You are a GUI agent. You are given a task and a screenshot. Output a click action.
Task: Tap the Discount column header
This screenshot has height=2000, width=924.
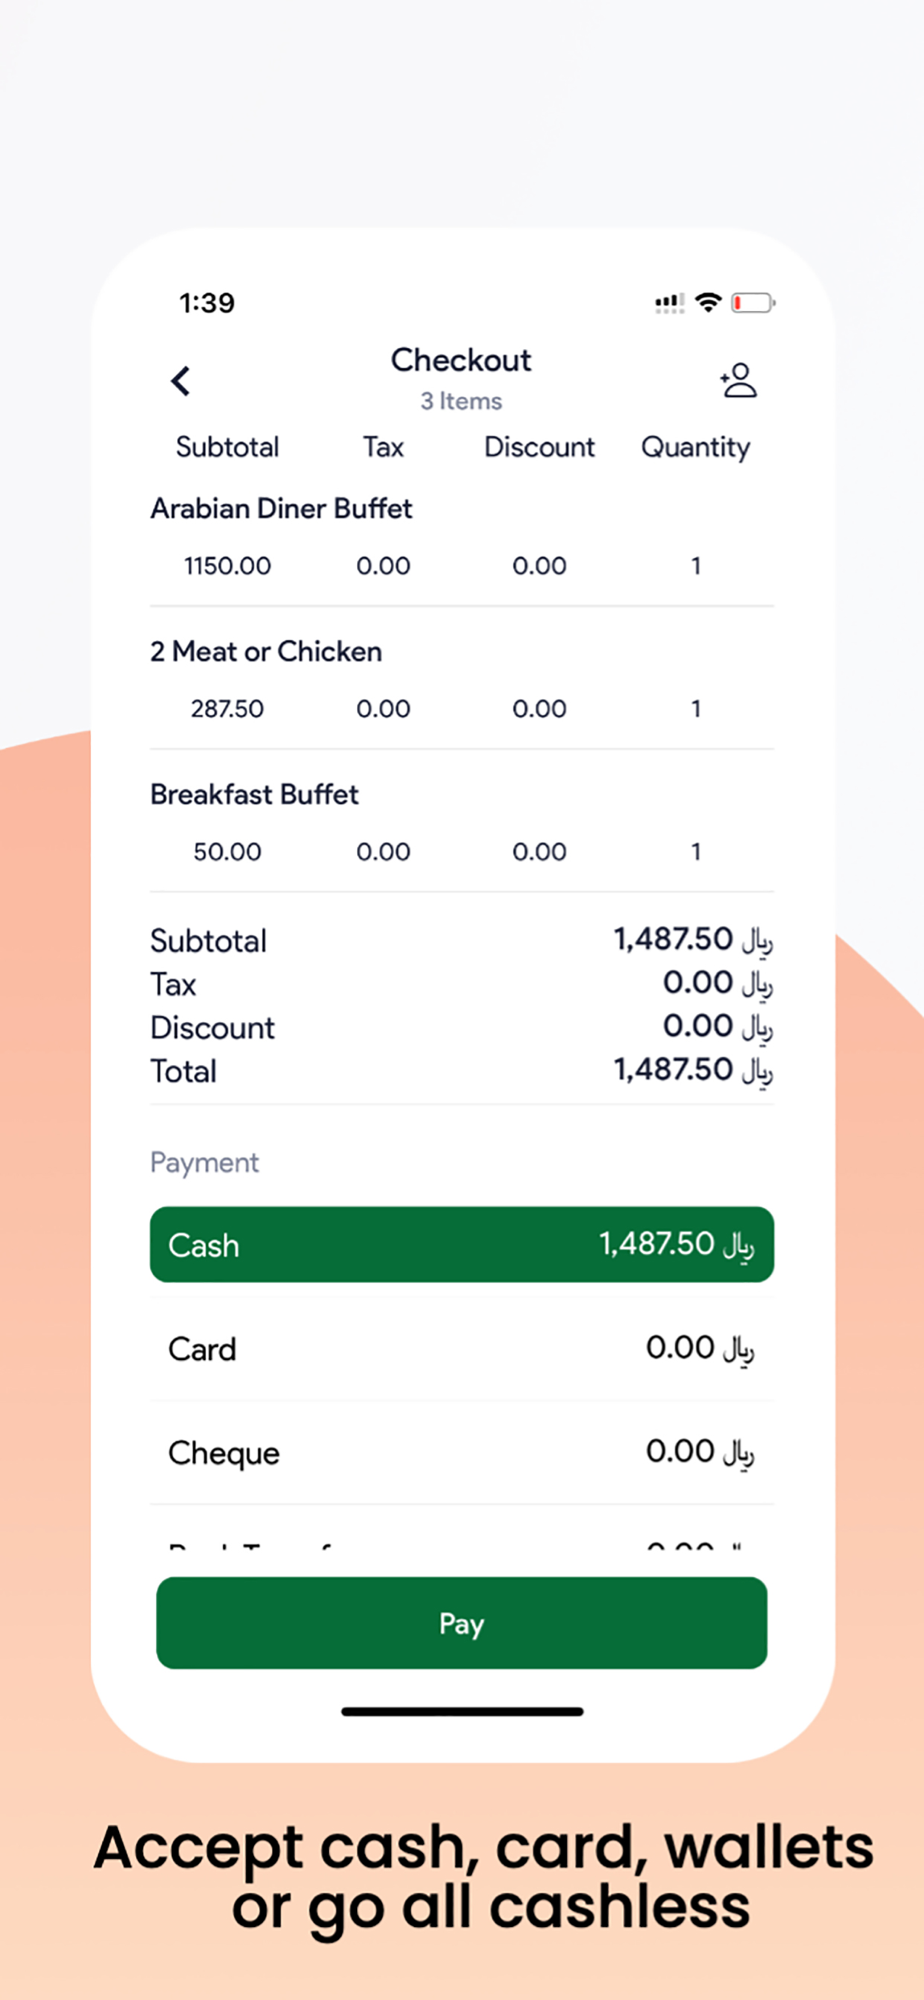539,447
